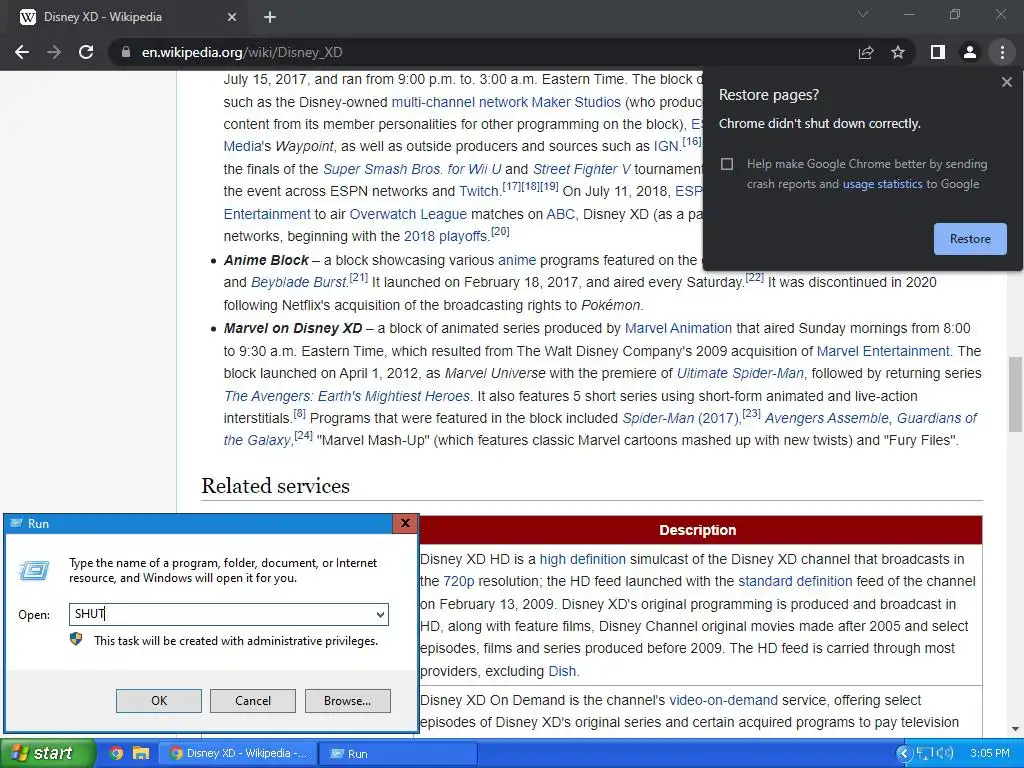The width and height of the screenshot is (1024, 768).
Task: Click Cancel in the Run dialog
Action: [x=253, y=701]
